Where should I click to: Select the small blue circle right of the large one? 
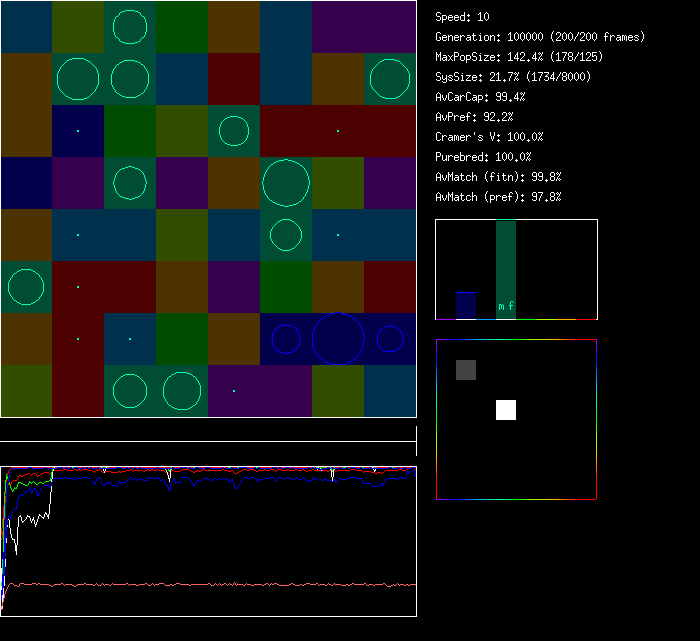[x=390, y=339]
